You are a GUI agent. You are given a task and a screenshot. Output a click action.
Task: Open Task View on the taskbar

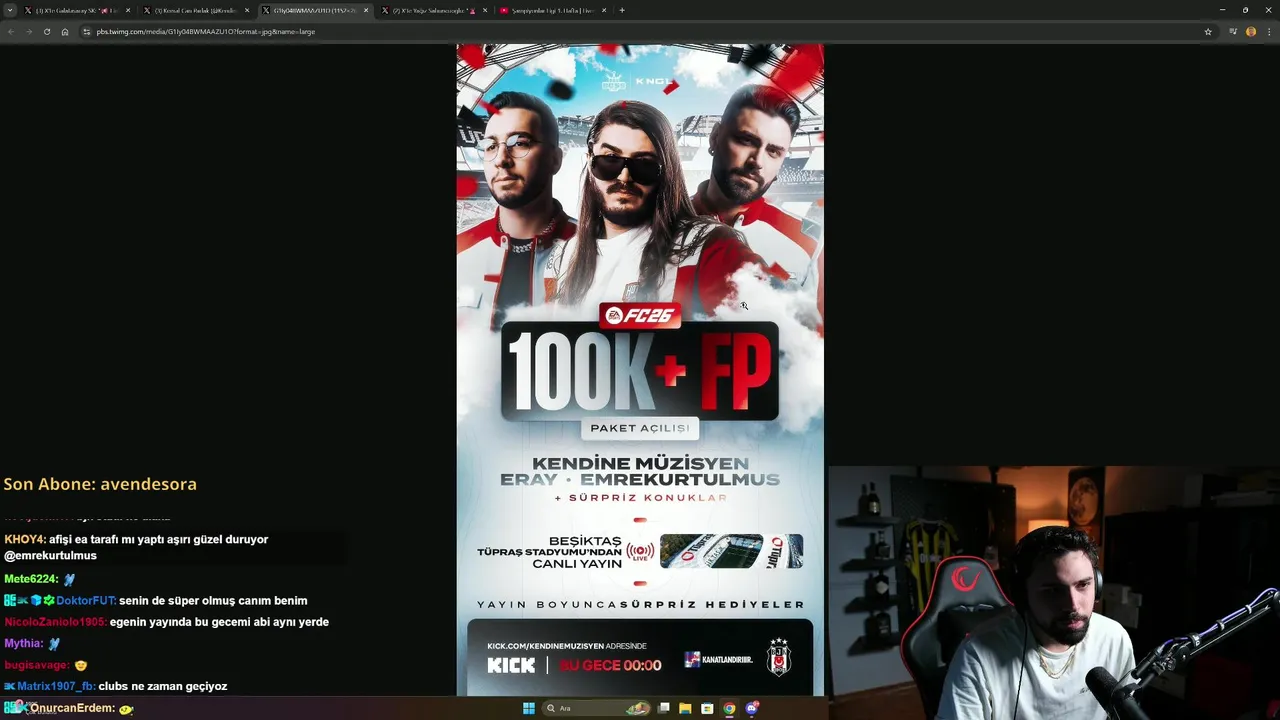point(663,708)
